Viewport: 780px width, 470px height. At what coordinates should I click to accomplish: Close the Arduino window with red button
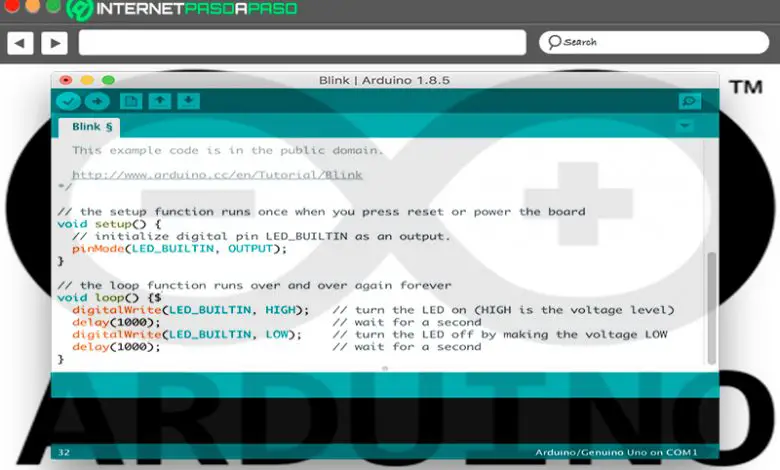66,80
